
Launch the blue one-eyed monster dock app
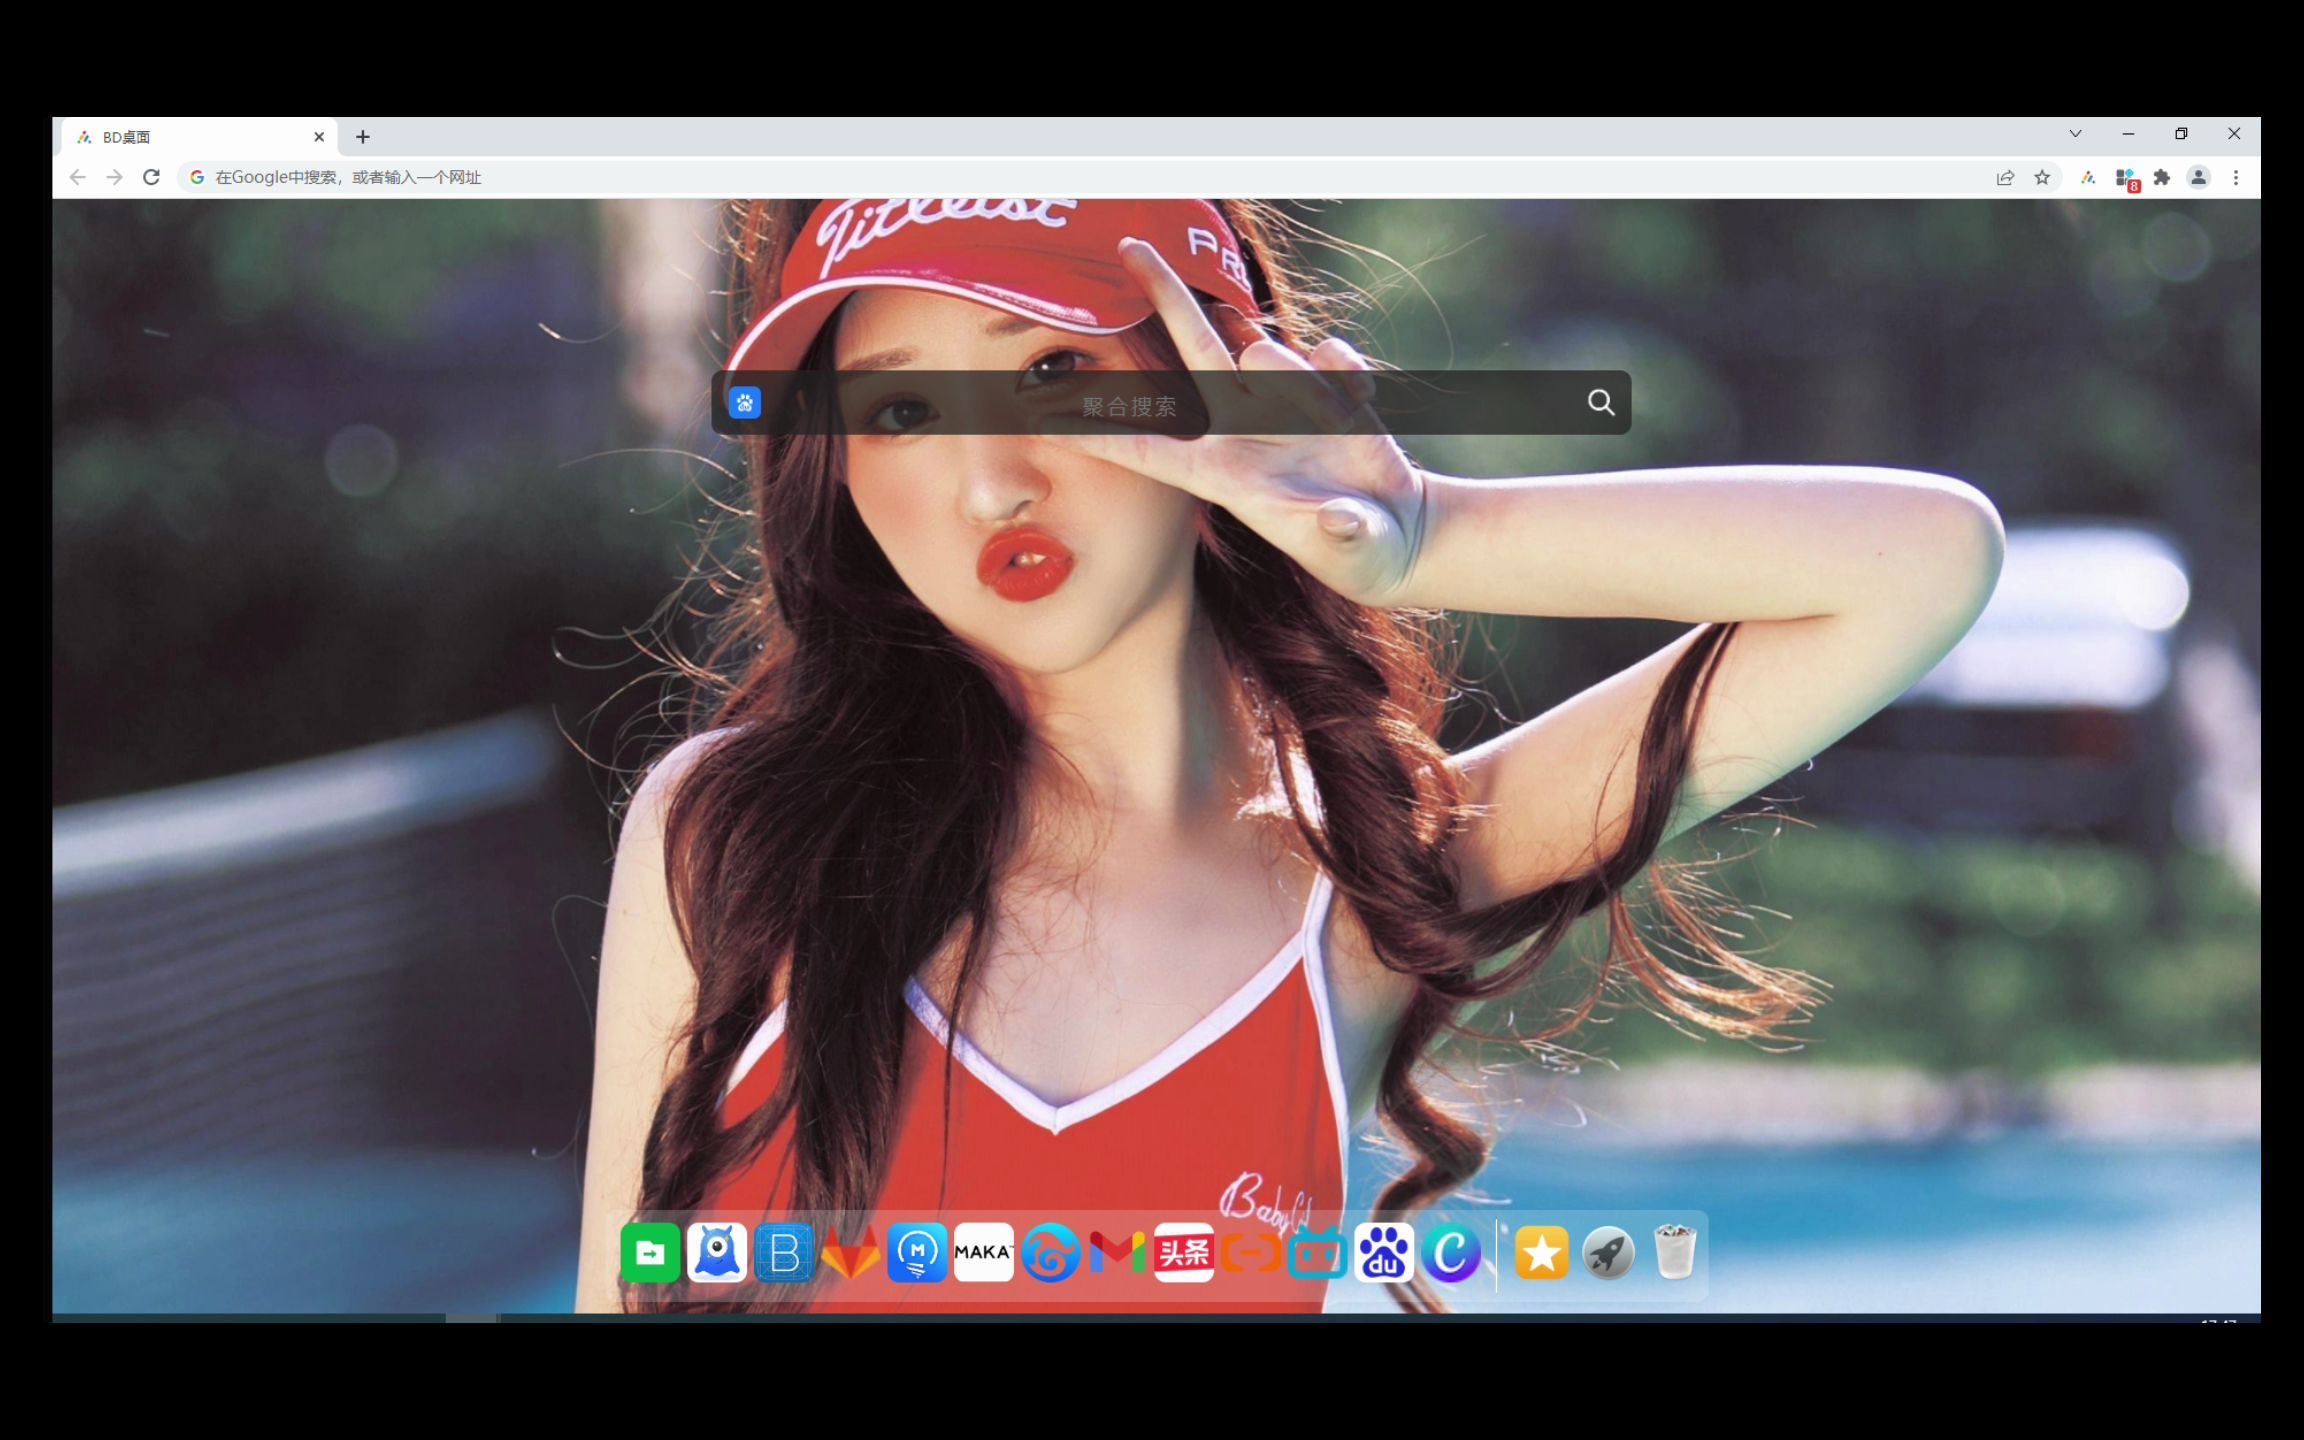[717, 1252]
